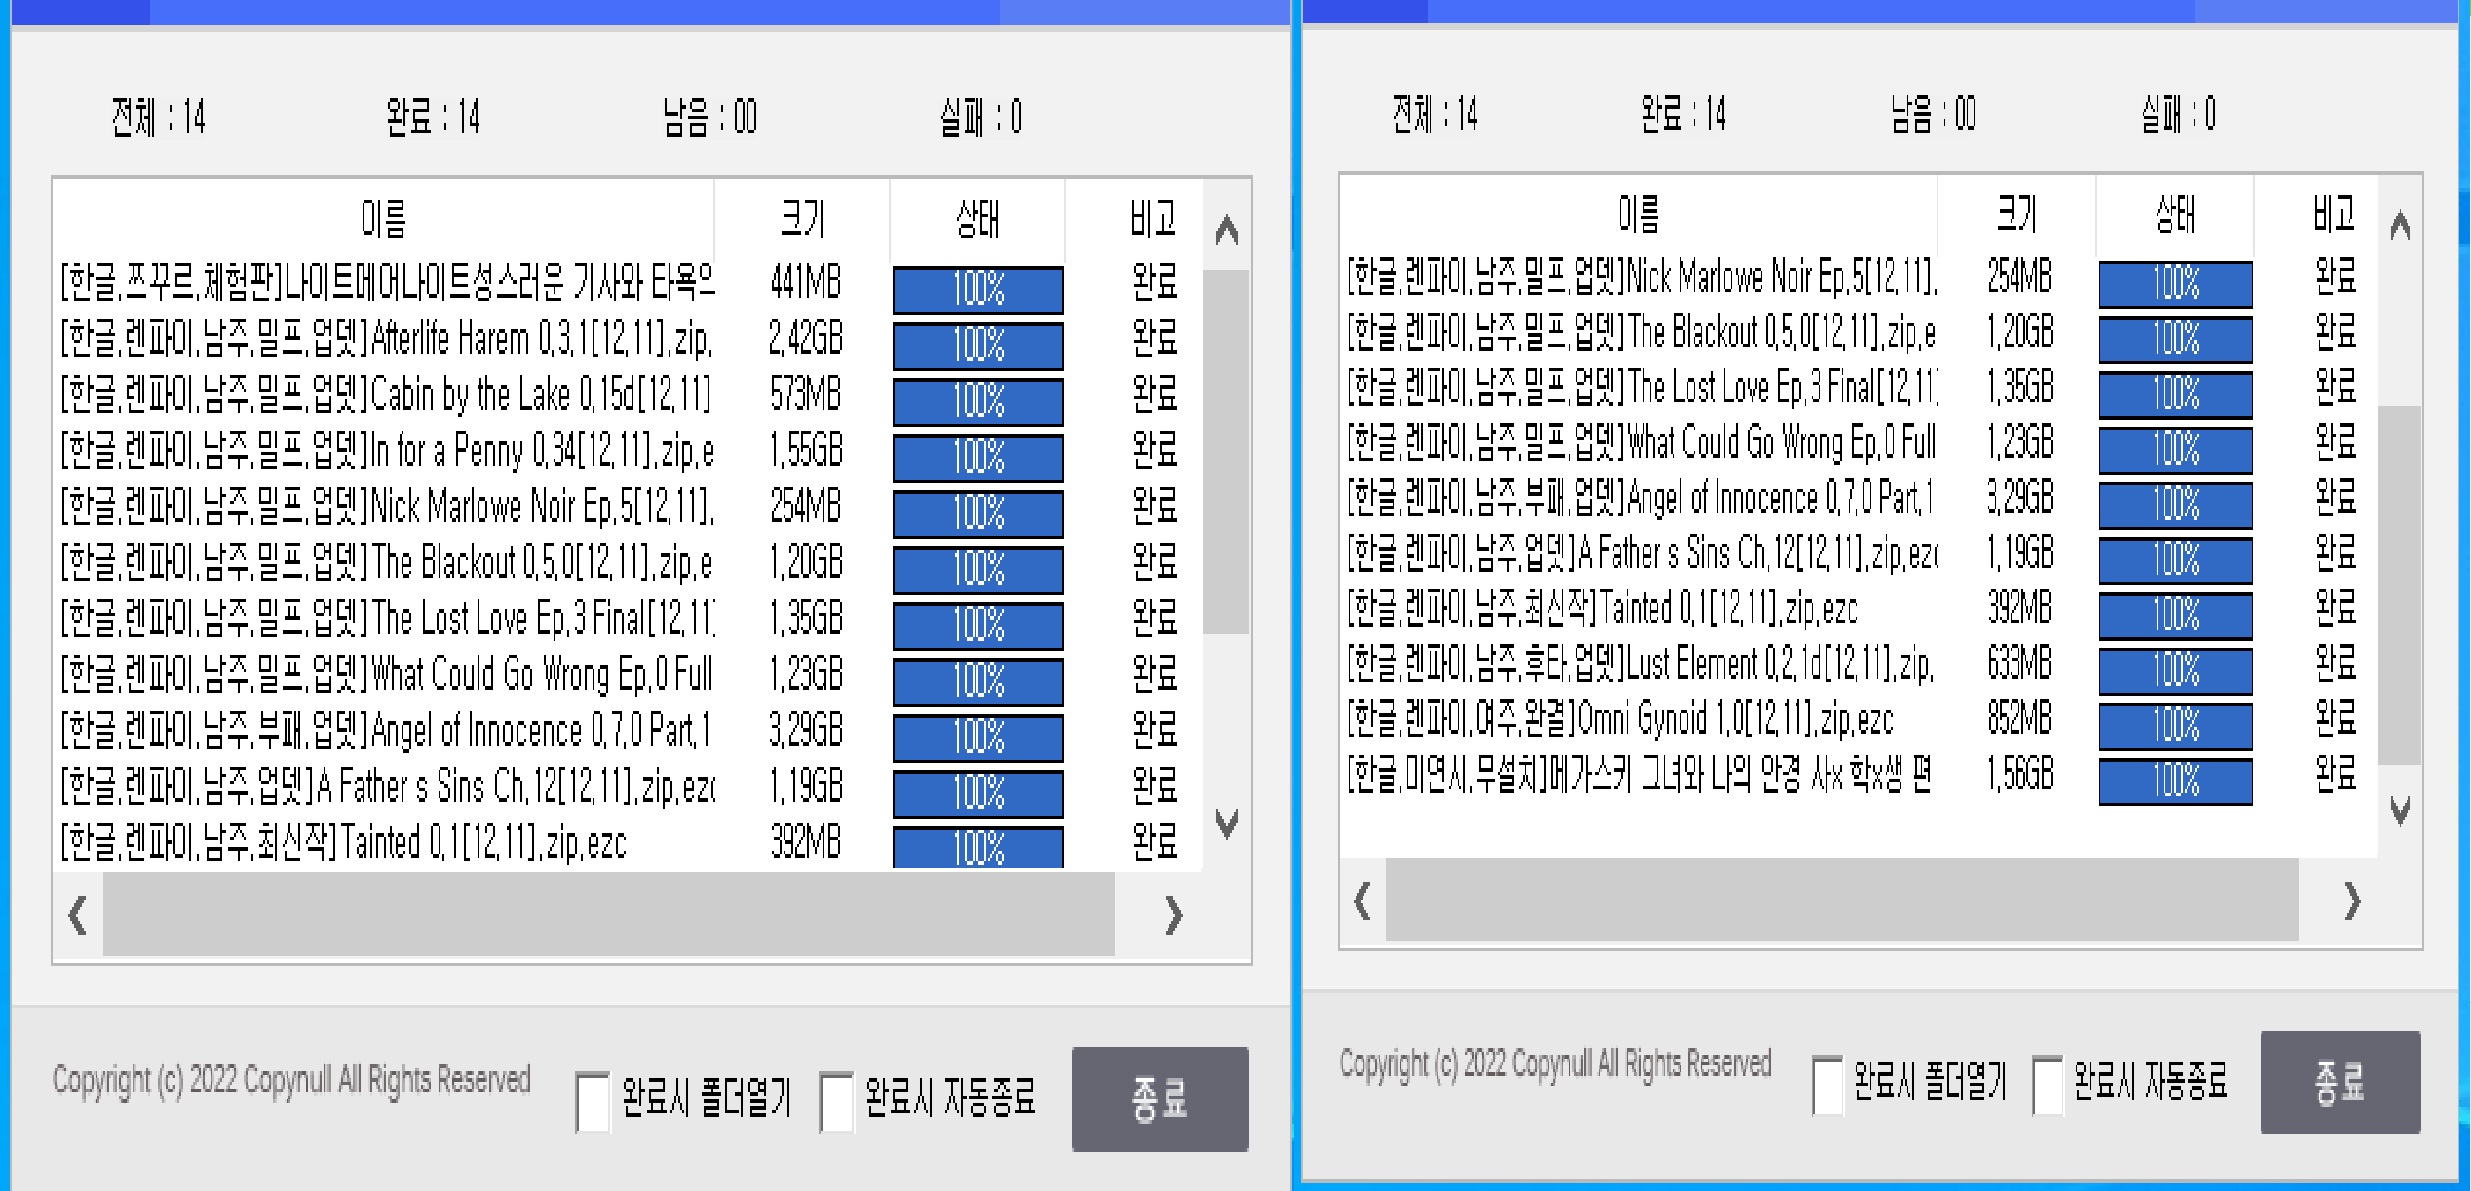Click 상태 column header in left window
This screenshot has width=2471, height=1191.
point(977,218)
